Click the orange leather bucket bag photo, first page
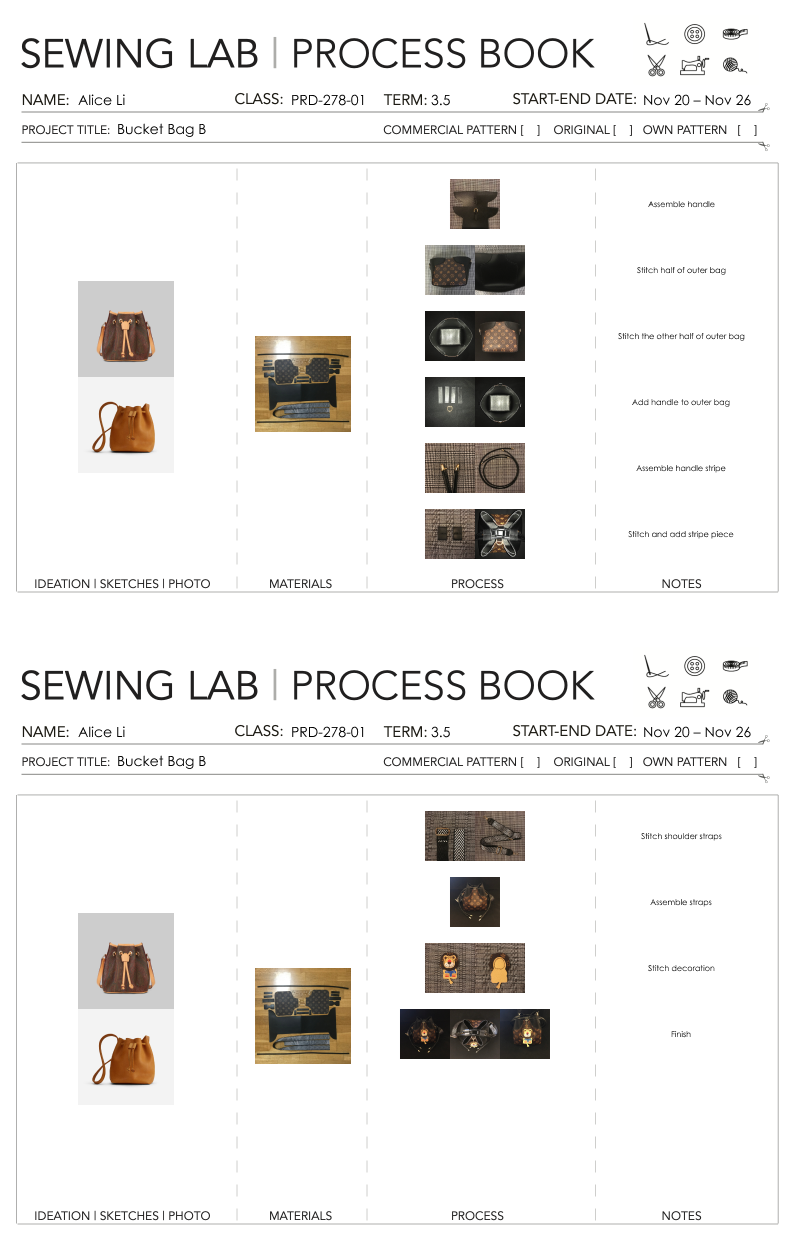 pos(126,425)
